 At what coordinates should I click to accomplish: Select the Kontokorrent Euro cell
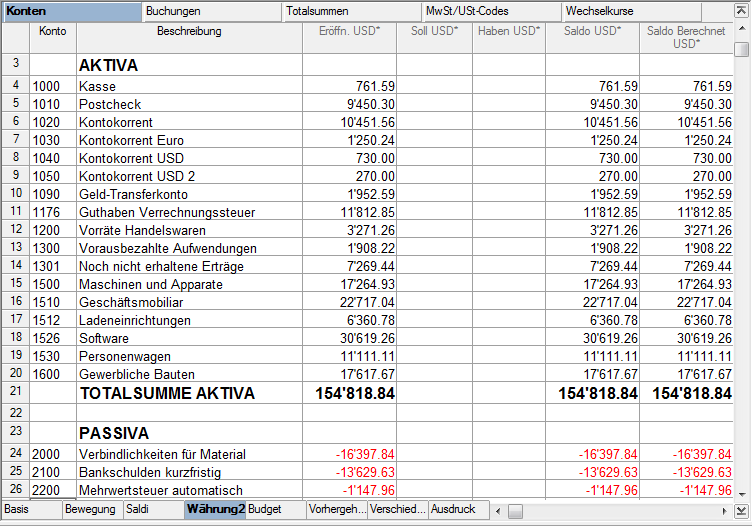pos(189,140)
